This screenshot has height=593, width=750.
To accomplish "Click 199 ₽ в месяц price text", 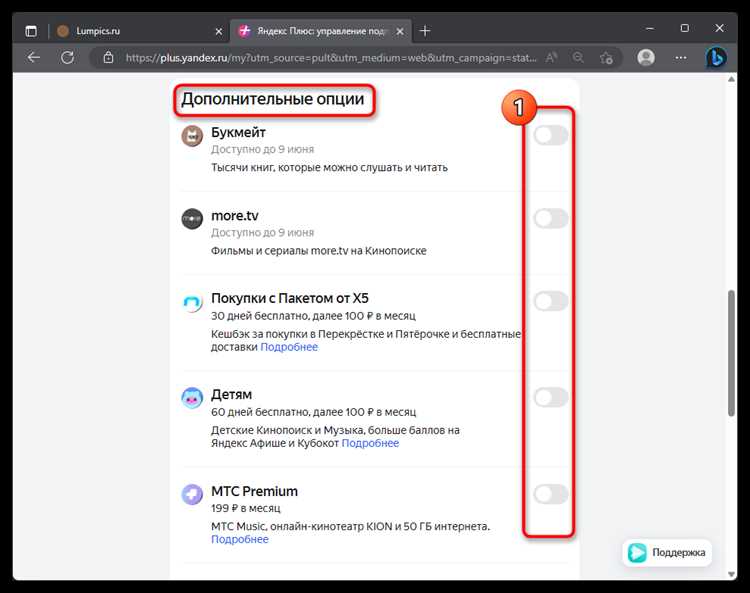I will [246, 508].
